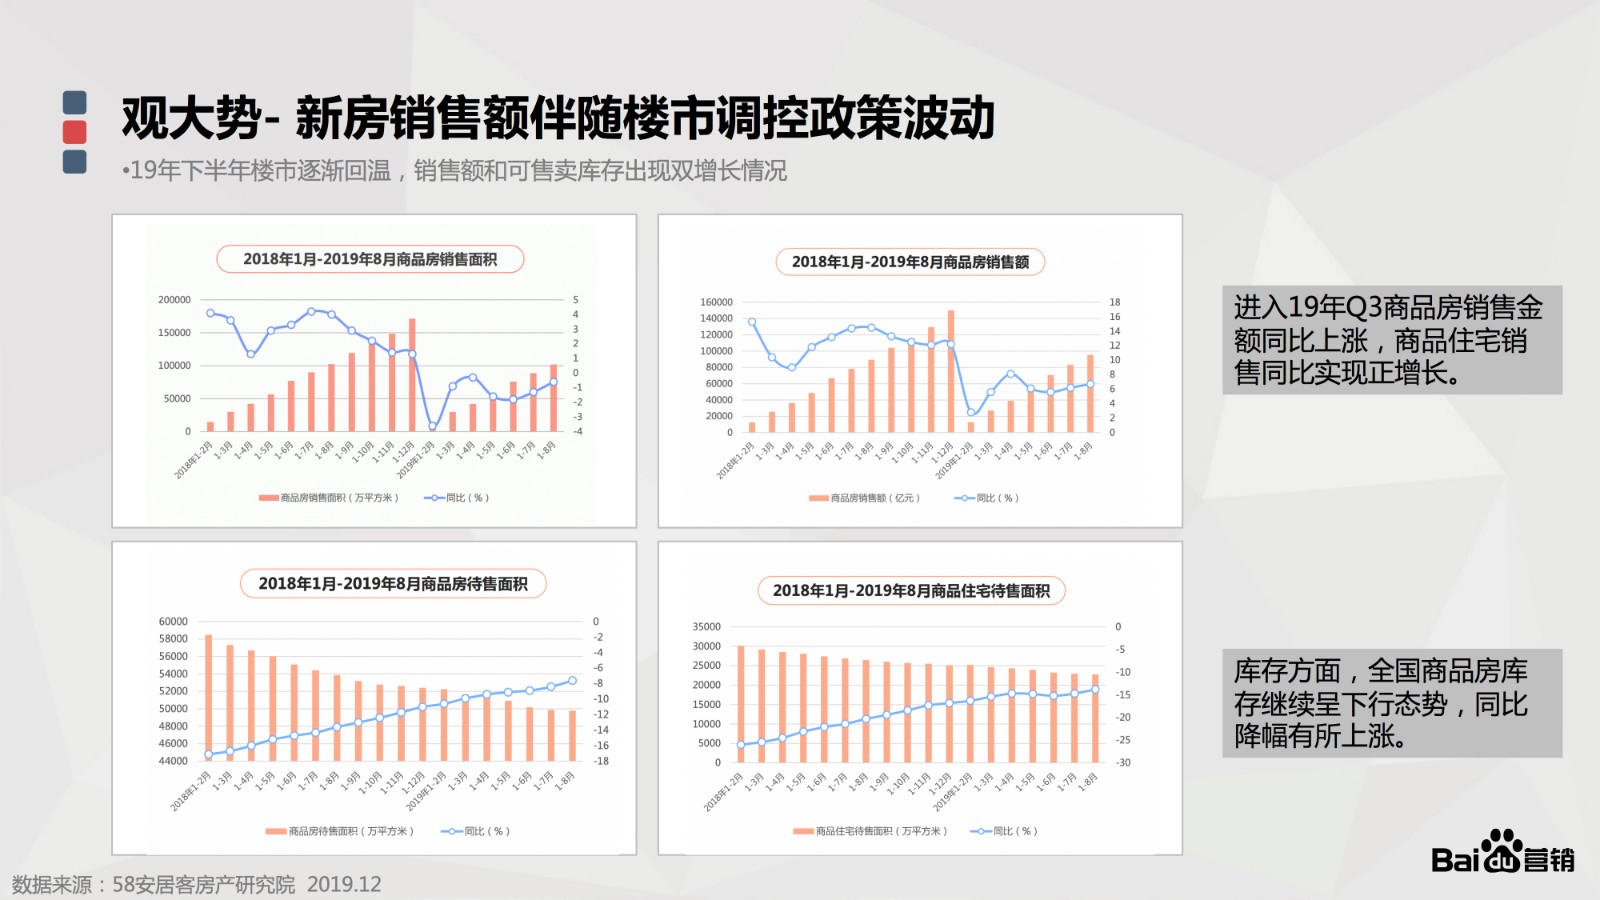Click 同比（%）legend in 商品房销售额 chart
The image size is (1600, 900).
pos(987,498)
